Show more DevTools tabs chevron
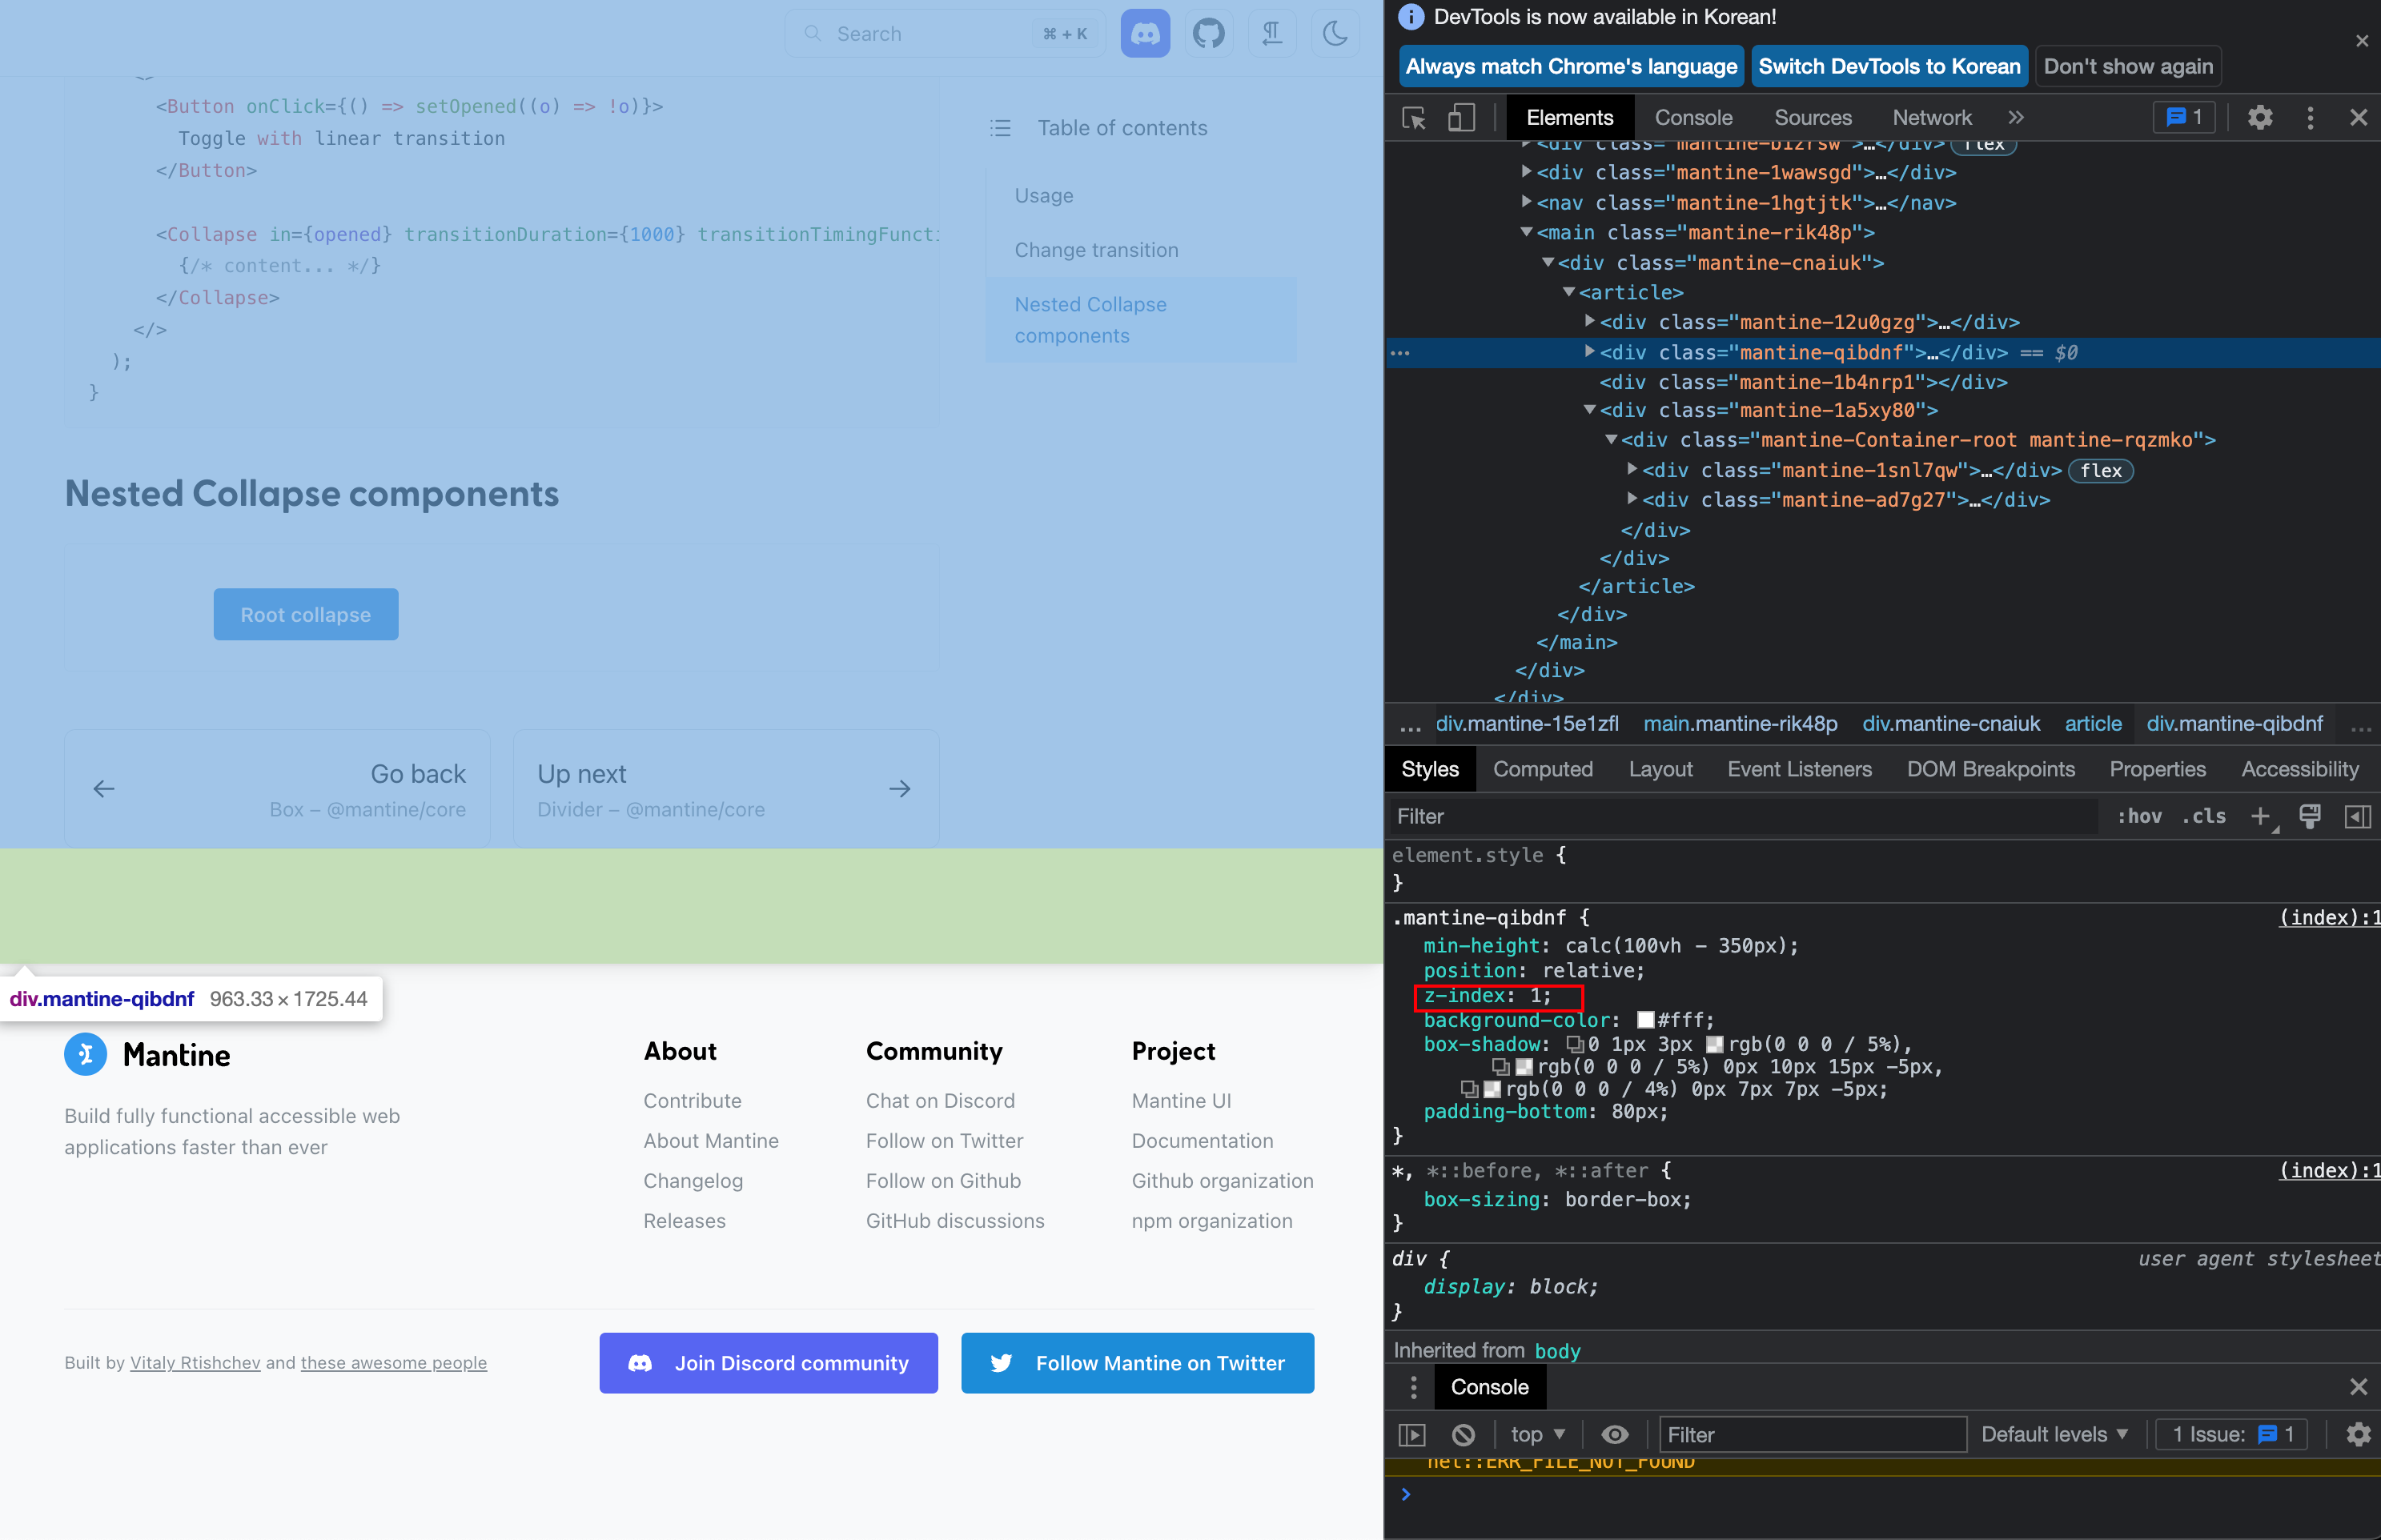 [x=2016, y=118]
